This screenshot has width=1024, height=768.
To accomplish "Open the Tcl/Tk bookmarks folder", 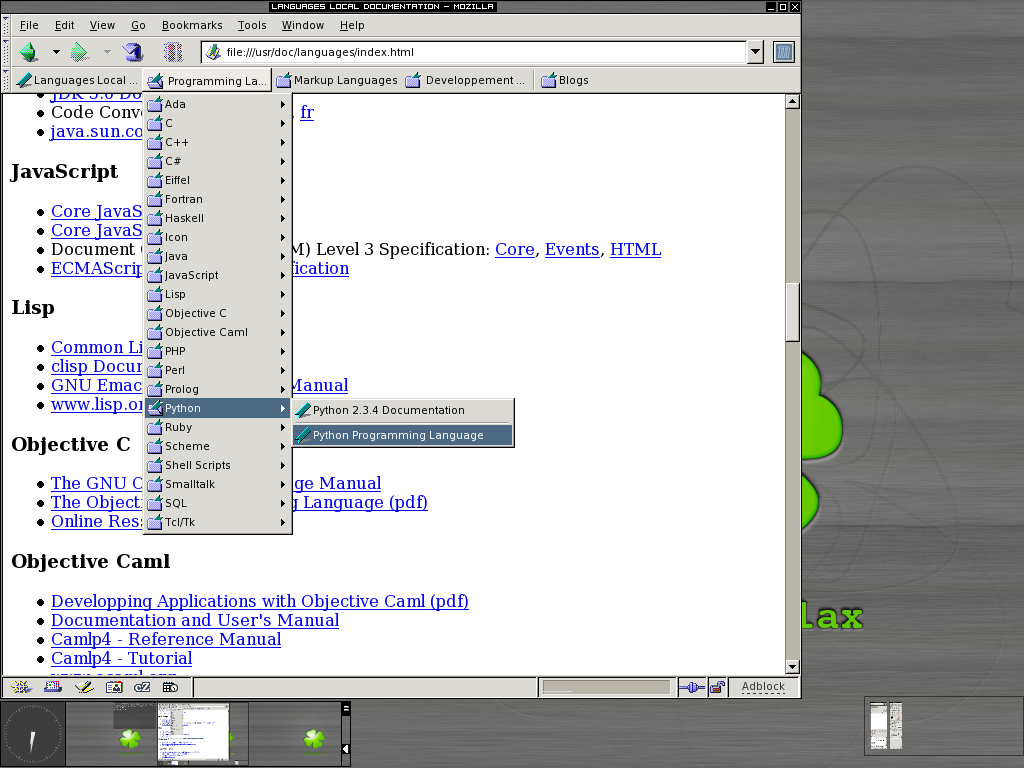I will click(x=217, y=522).
